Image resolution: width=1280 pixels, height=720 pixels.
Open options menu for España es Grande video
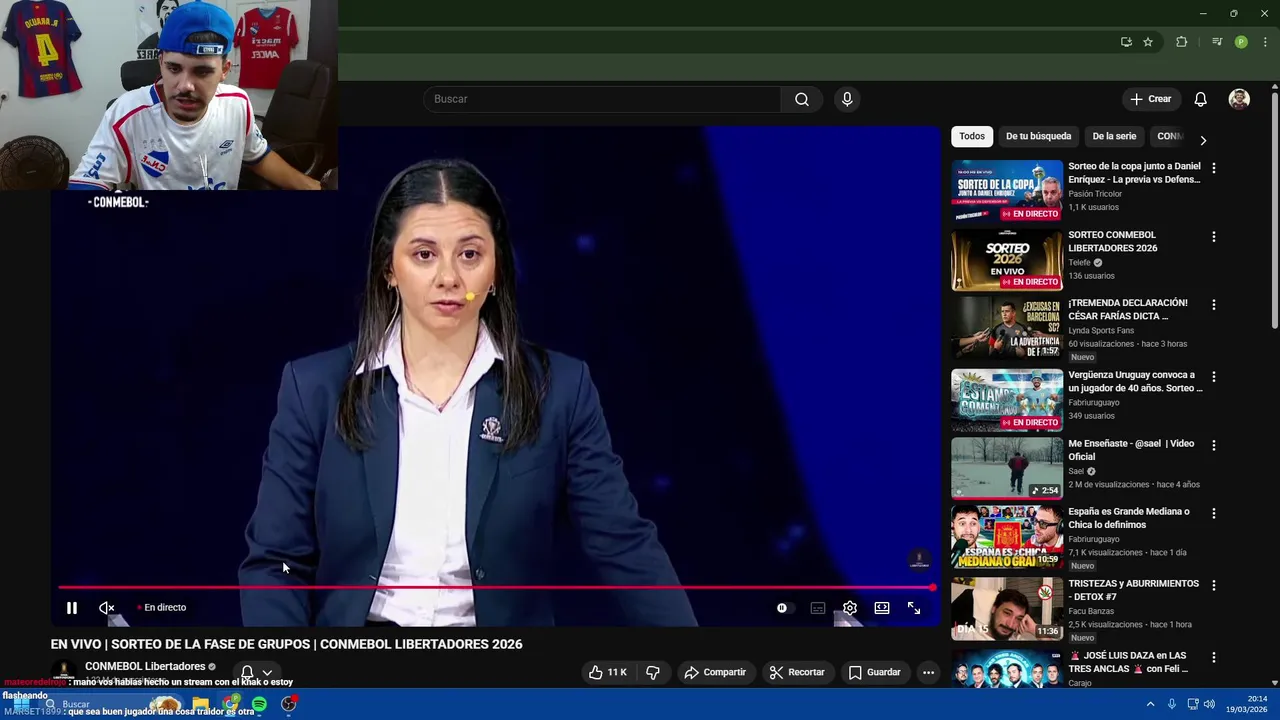pyautogui.click(x=1214, y=513)
